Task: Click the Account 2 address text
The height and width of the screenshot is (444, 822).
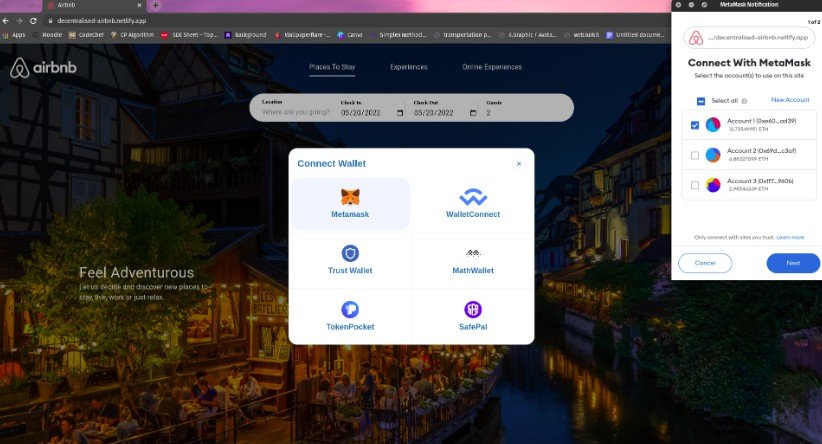Action: pos(761,151)
